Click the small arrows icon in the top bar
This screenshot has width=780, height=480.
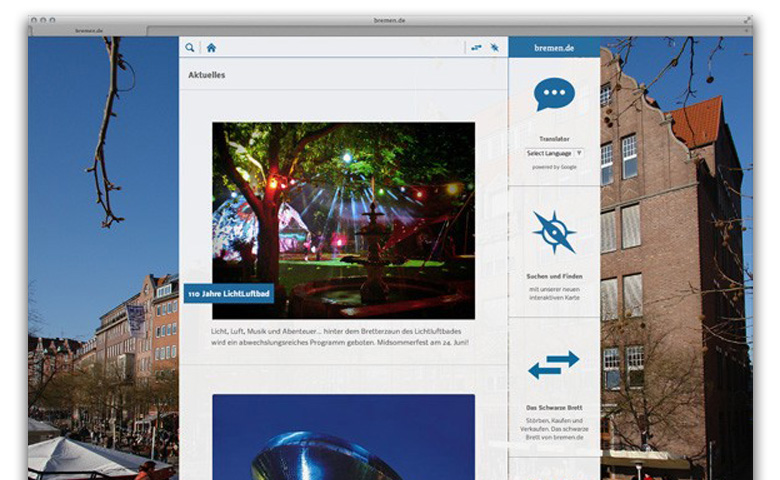(x=477, y=48)
